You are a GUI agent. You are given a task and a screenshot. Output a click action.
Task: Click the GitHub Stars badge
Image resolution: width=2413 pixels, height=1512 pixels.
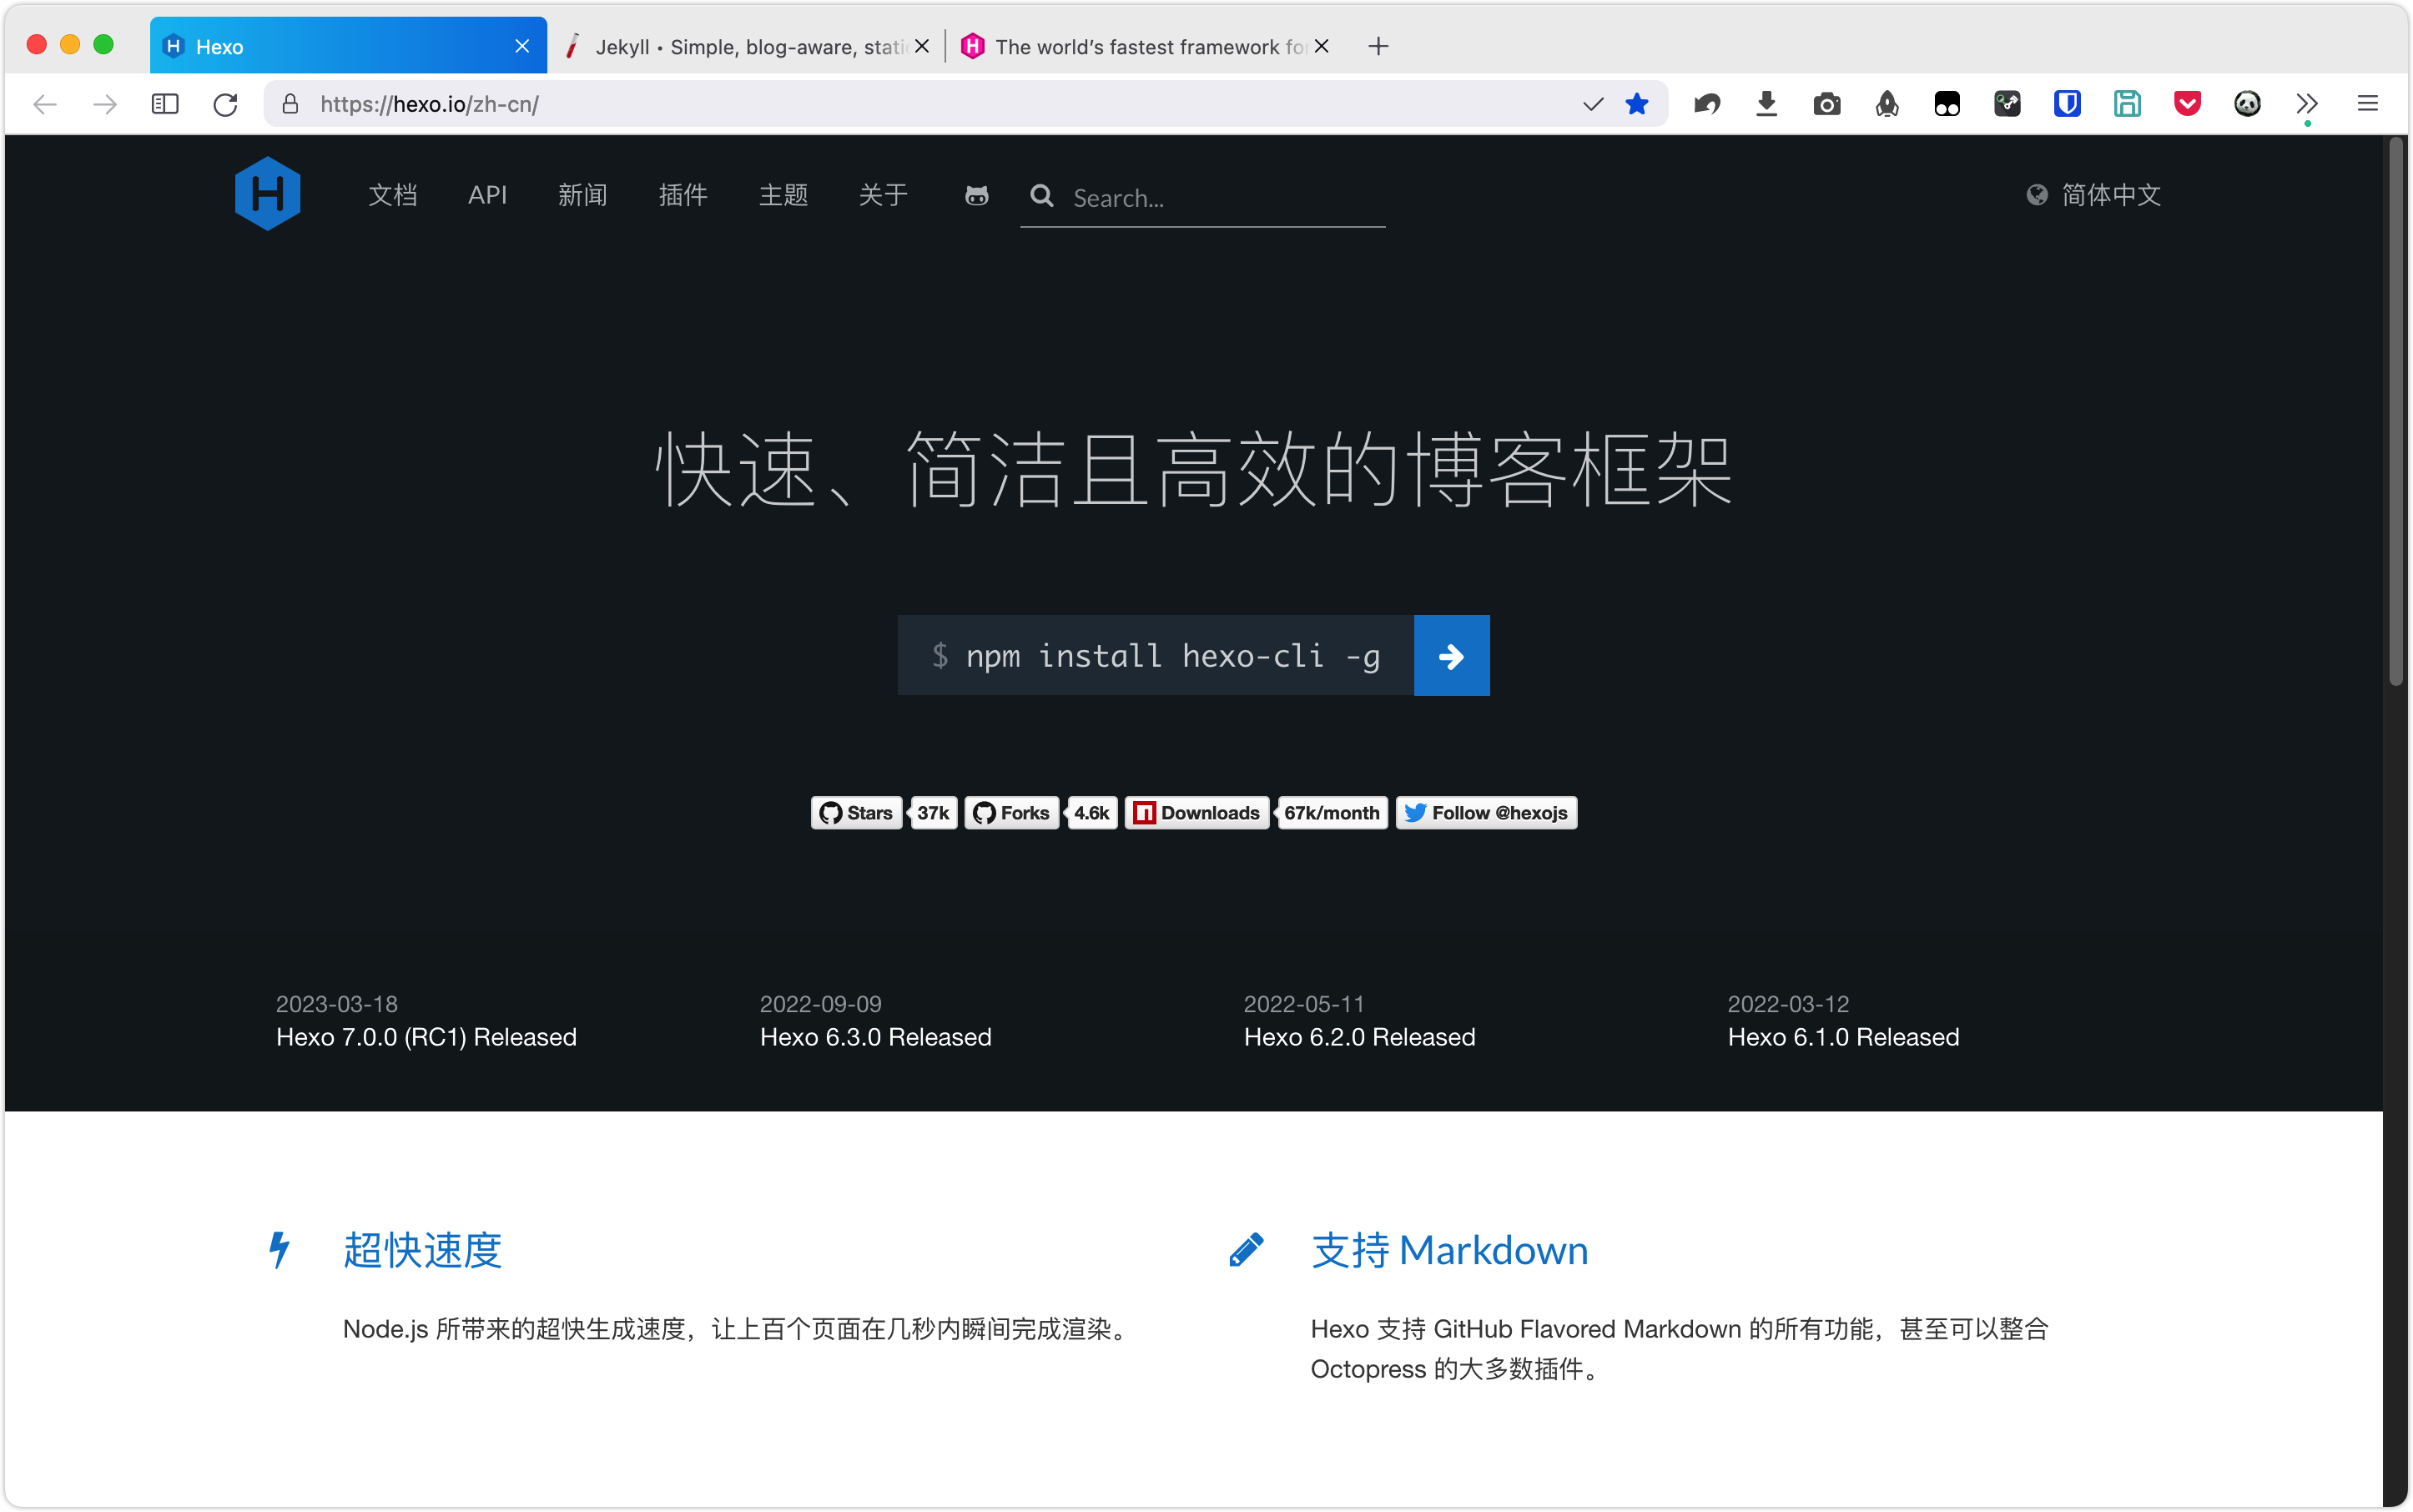pyautogui.click(x=856, y=813)
